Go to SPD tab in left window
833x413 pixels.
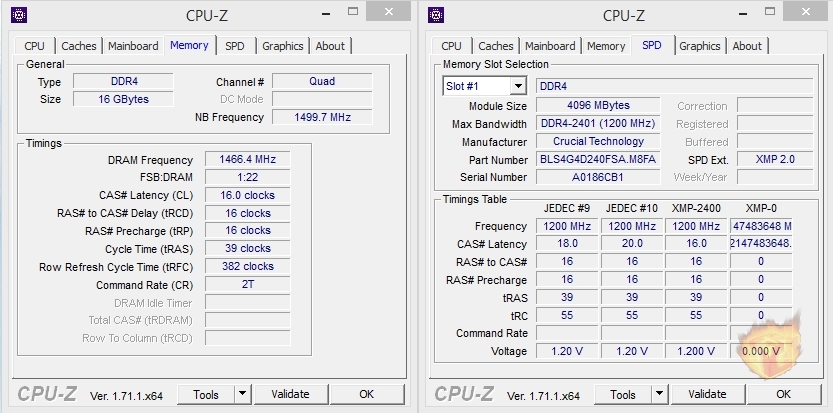pyautogui.click(x=234, y=46)
